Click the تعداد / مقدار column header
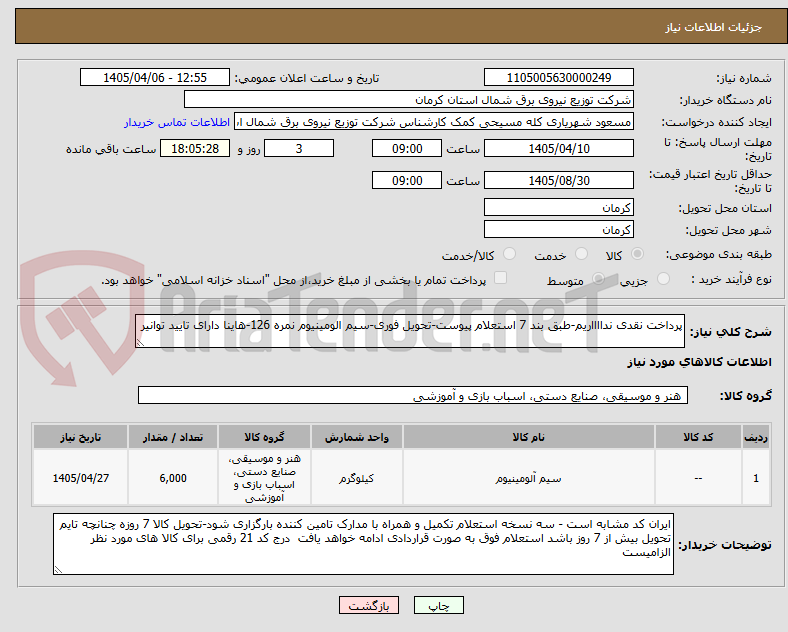Viewport: 788px width, 632px height. pyautogui.click(x=173, y=437)
